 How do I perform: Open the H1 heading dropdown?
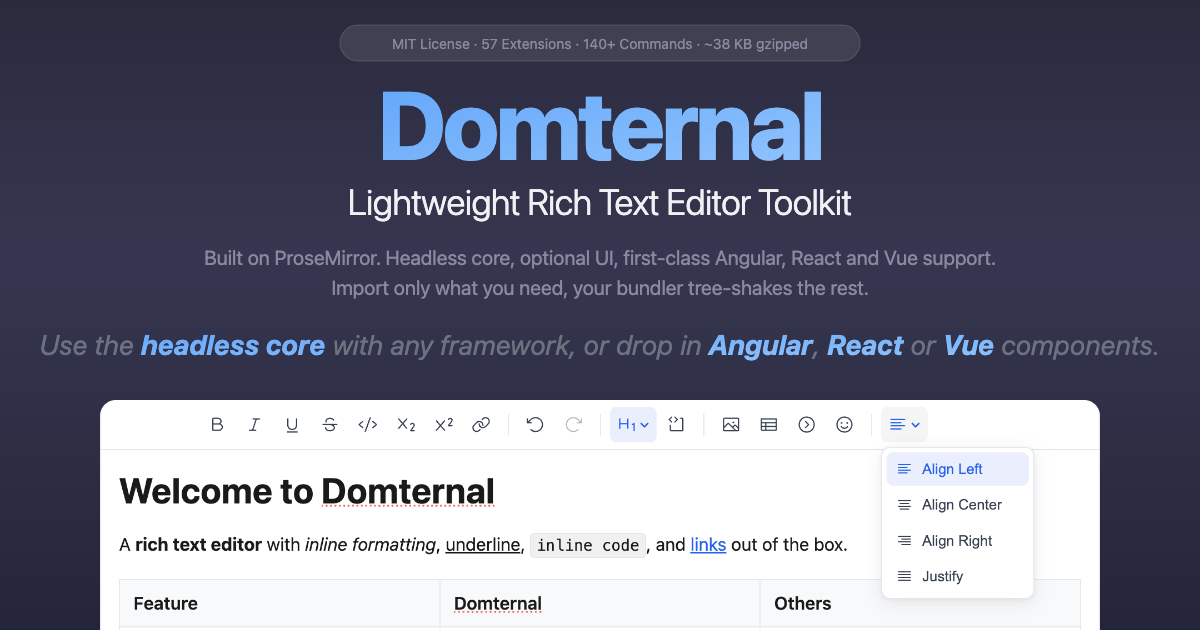pos(633,424)
